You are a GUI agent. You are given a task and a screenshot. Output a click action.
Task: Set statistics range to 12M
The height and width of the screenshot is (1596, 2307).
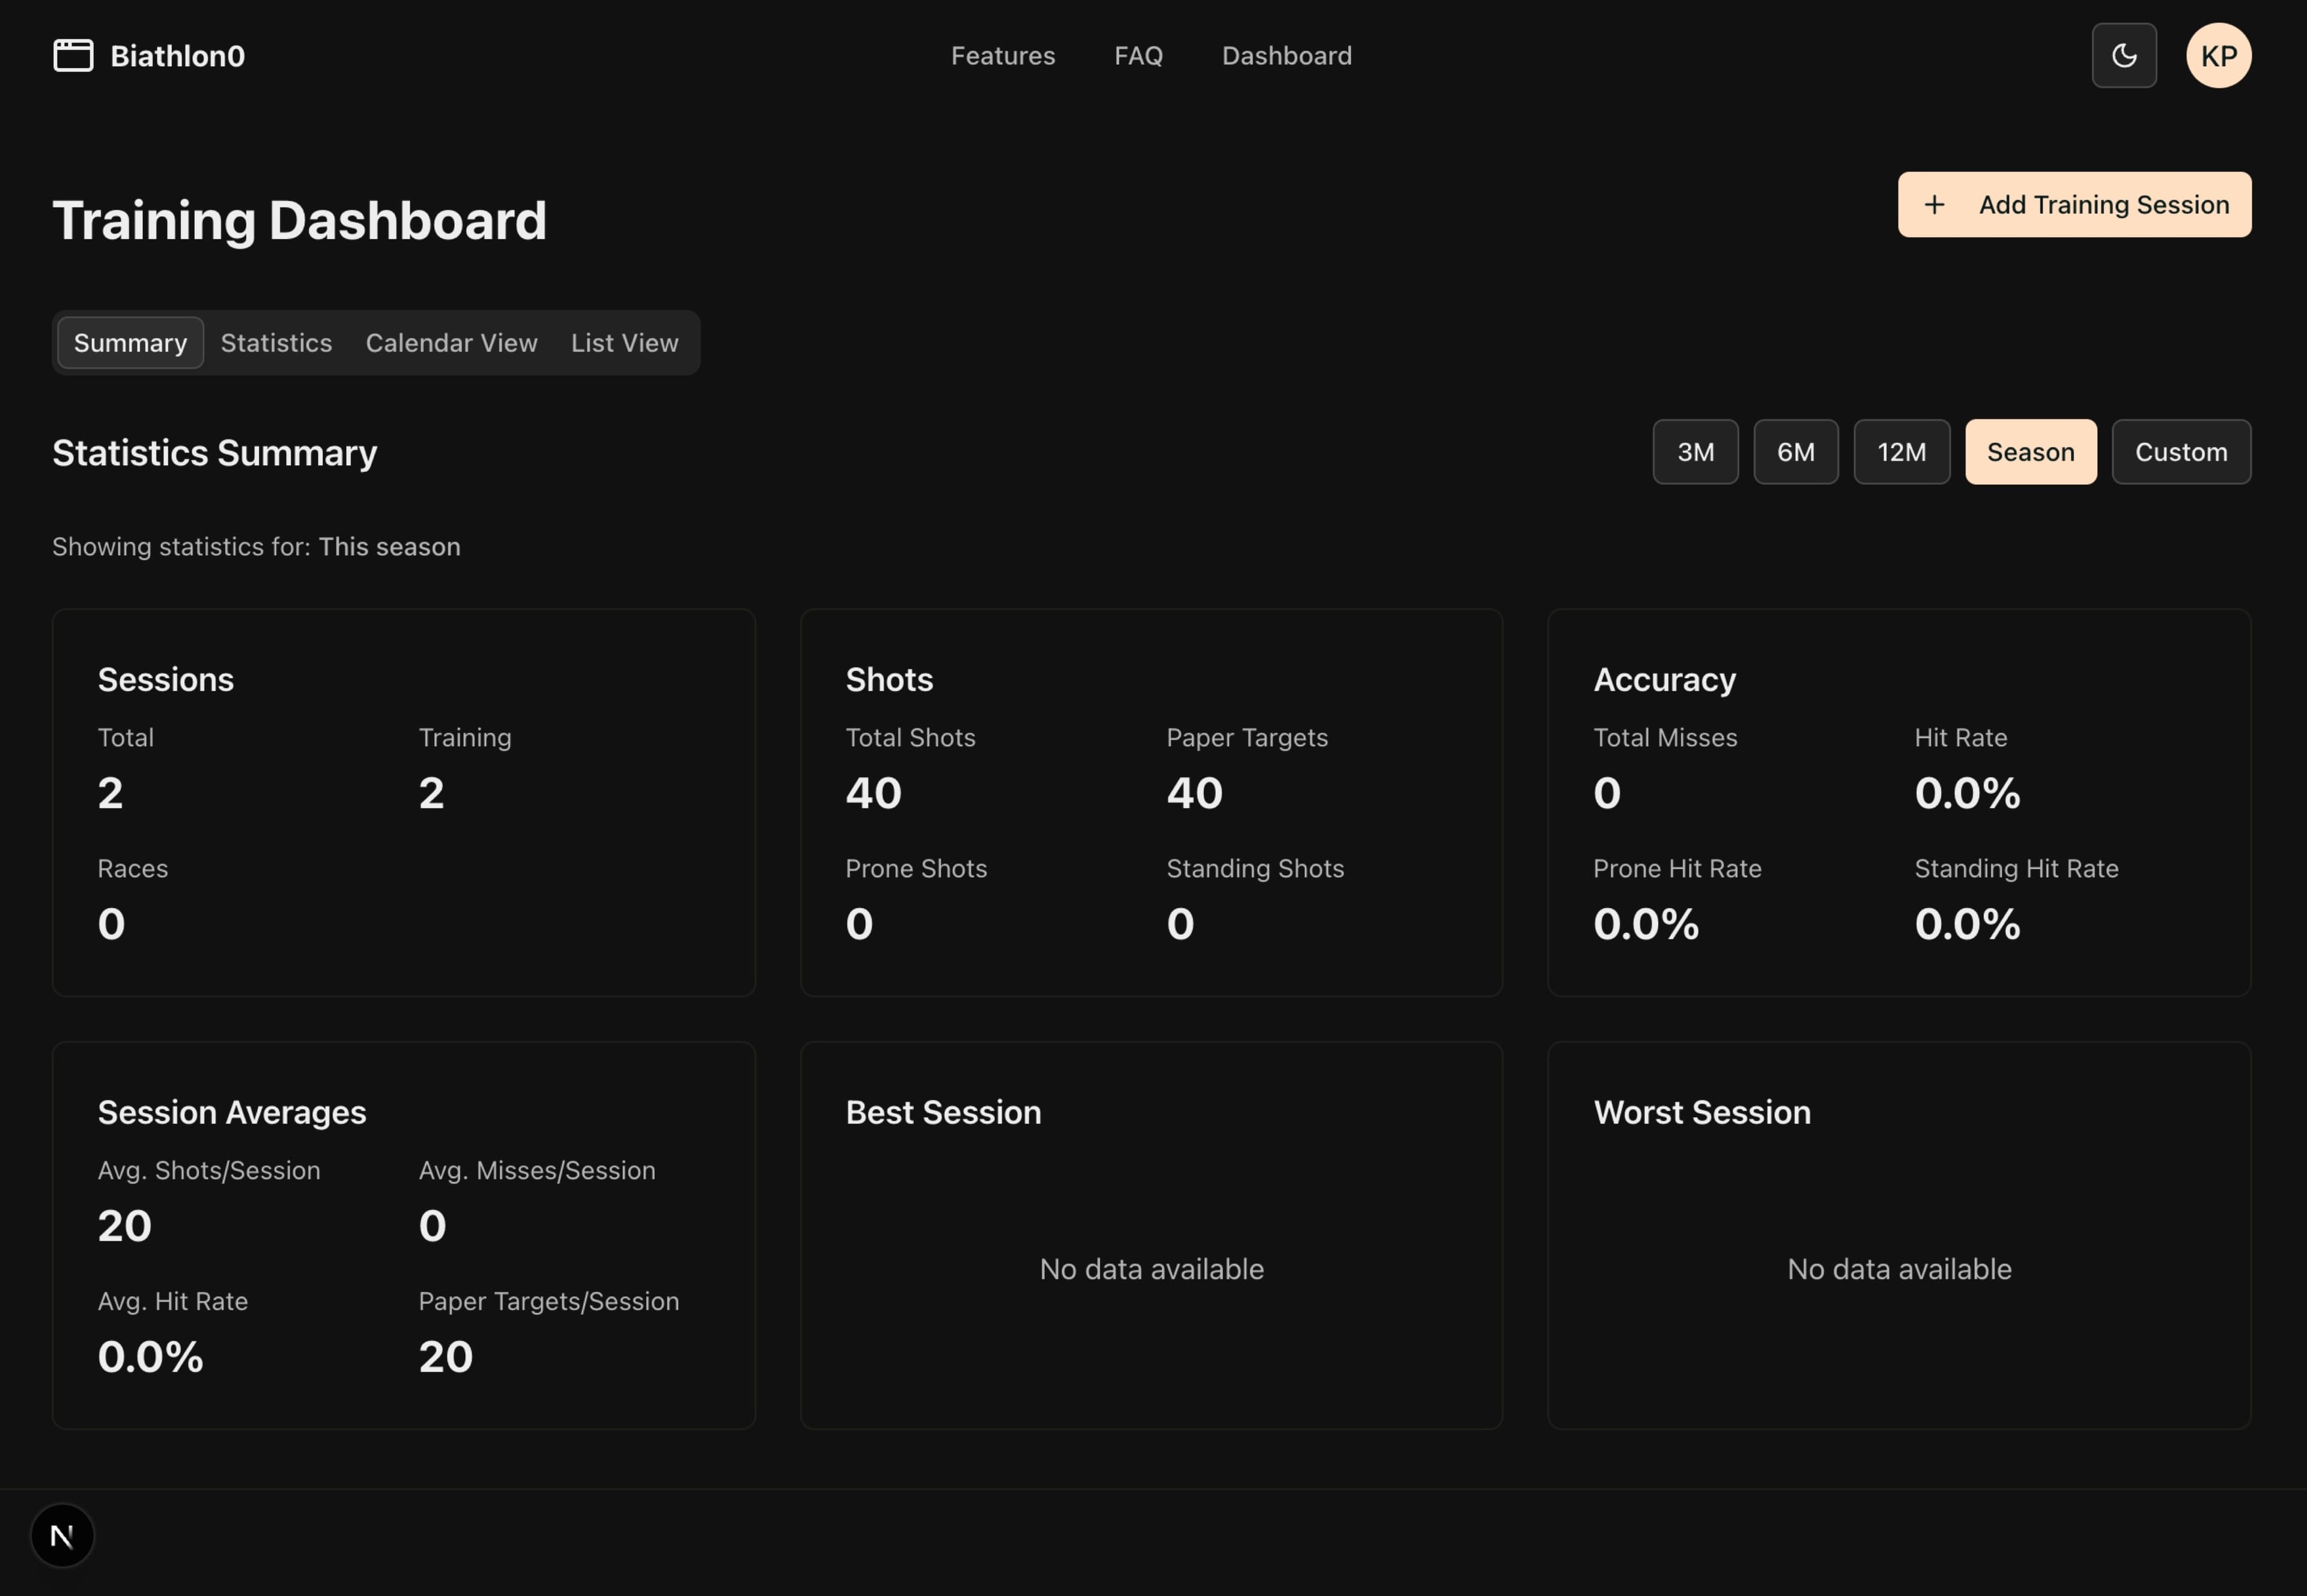pyautogui.click(x=1900, y=452)
